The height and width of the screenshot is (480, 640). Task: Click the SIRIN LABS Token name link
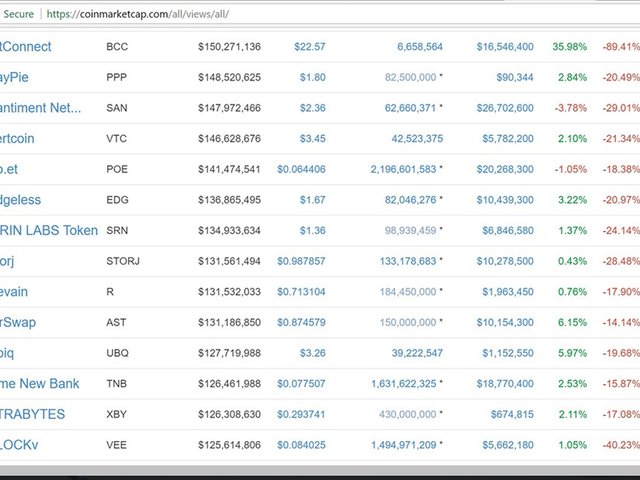click(49, 231)
